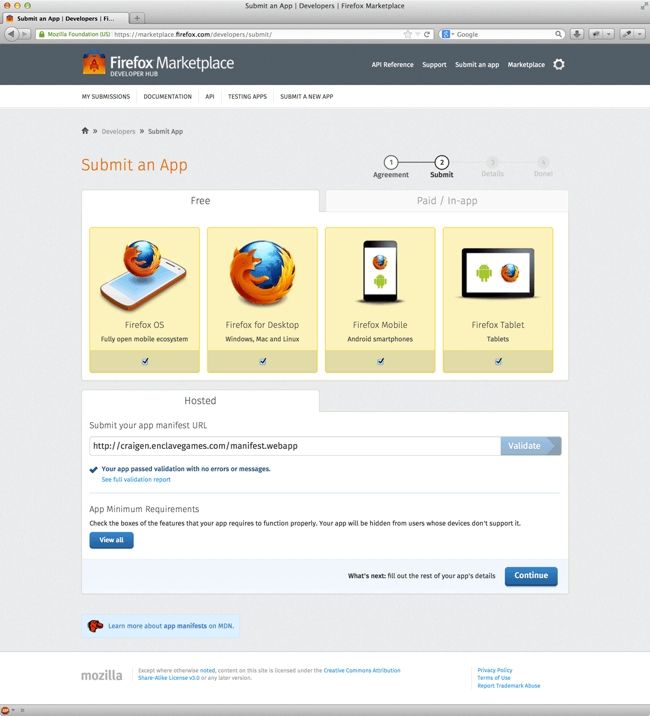The image size is (650, 716).
Task: Click the green padlock site identity icon
Action: (42, 34)
